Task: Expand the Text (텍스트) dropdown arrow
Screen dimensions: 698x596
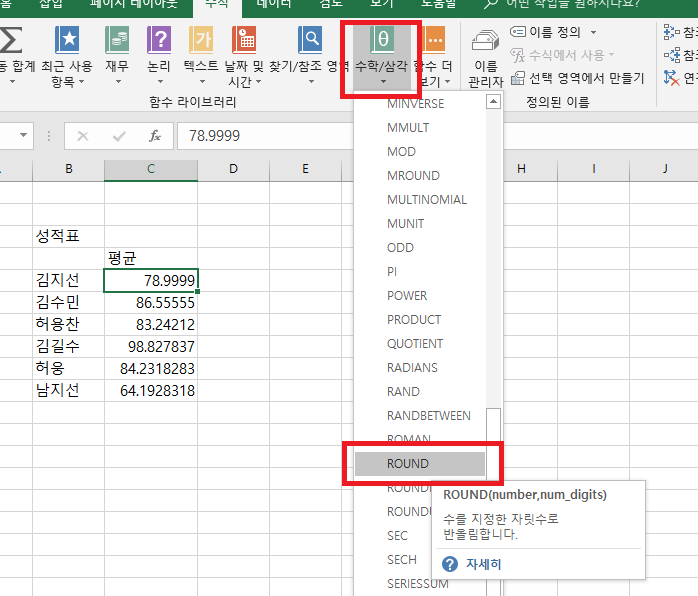Action: tap(202, 81)
